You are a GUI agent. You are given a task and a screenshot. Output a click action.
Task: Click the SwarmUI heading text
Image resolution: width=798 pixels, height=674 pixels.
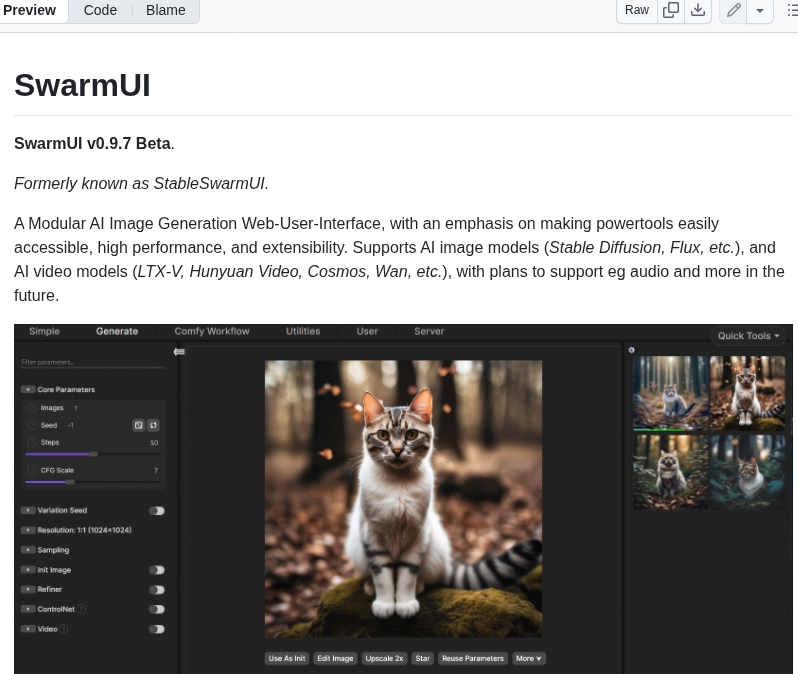point(82,85)
